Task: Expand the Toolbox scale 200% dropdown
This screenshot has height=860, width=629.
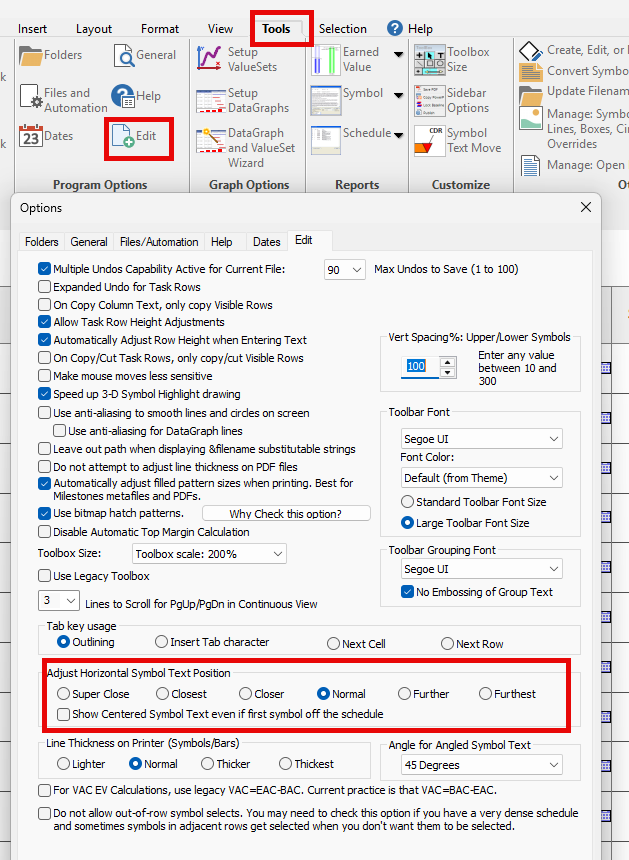Action: click(209, 554)
